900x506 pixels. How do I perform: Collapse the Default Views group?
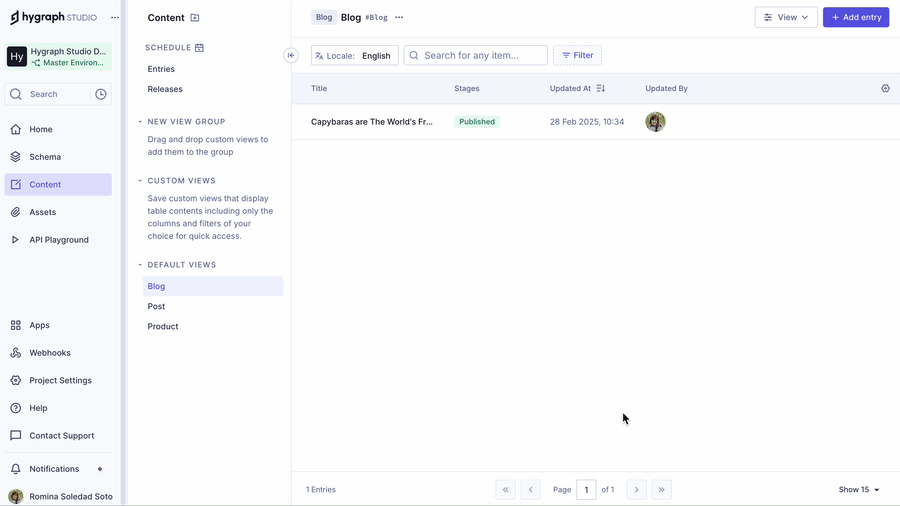coord(140,265)
